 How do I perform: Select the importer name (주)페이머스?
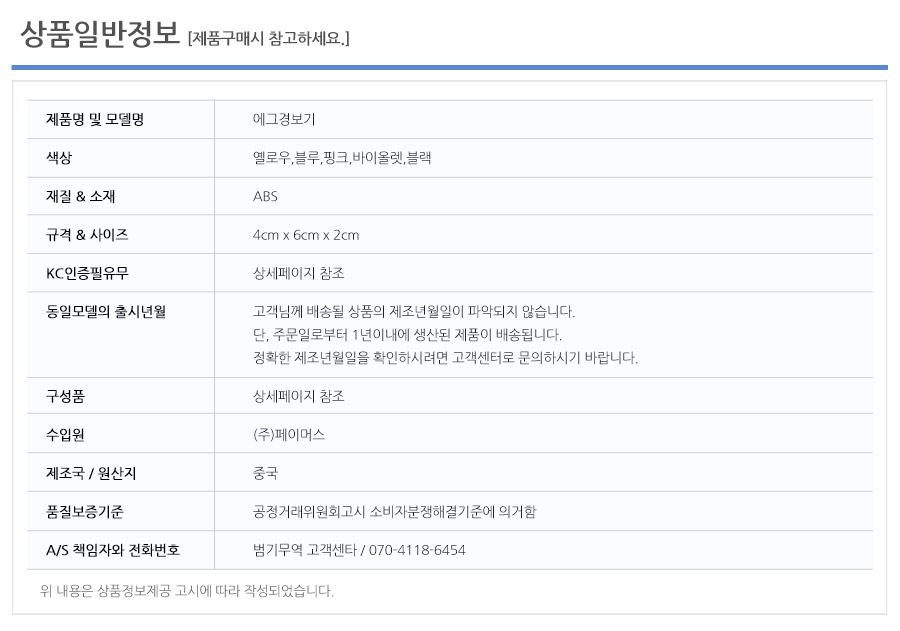289,435
